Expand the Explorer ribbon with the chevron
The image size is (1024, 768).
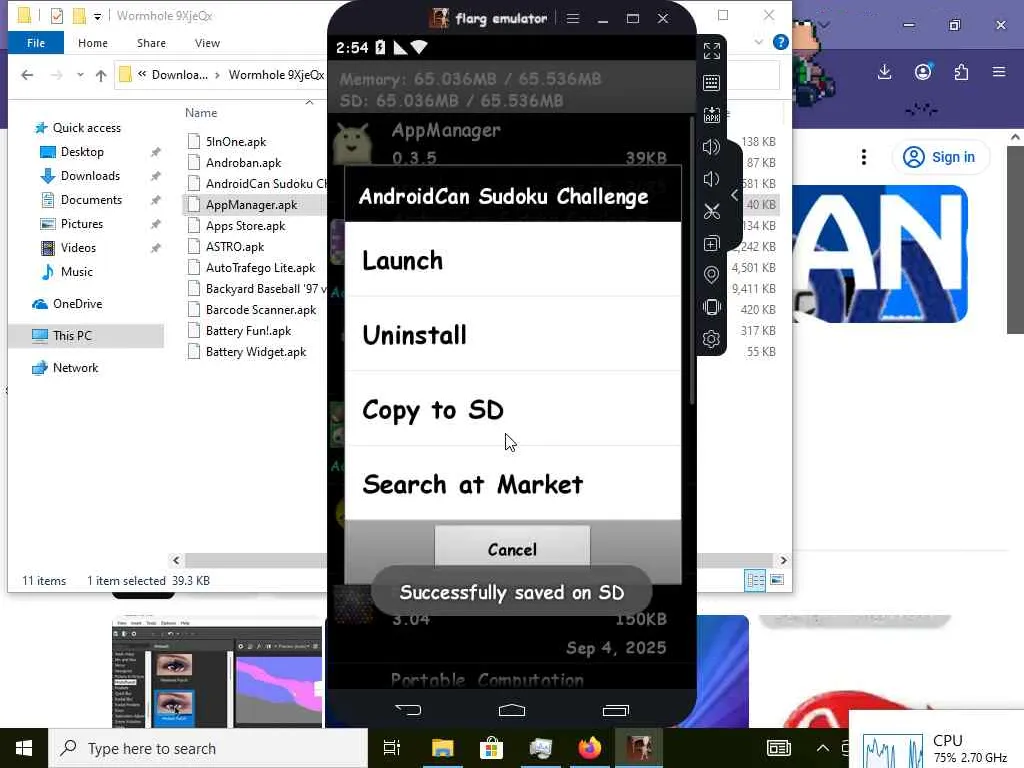758,42
